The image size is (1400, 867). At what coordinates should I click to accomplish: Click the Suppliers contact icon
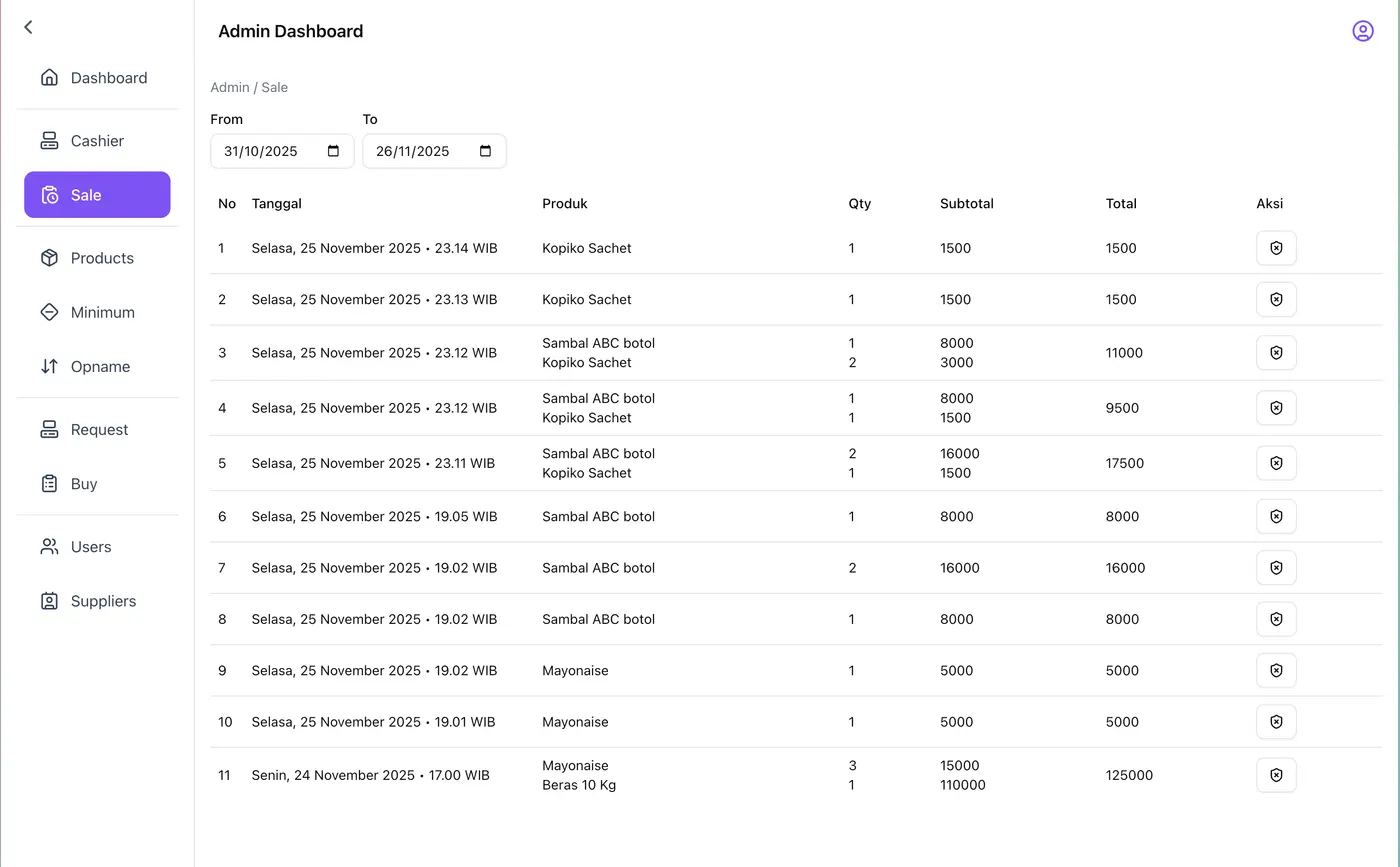click(x=49, y=601)
